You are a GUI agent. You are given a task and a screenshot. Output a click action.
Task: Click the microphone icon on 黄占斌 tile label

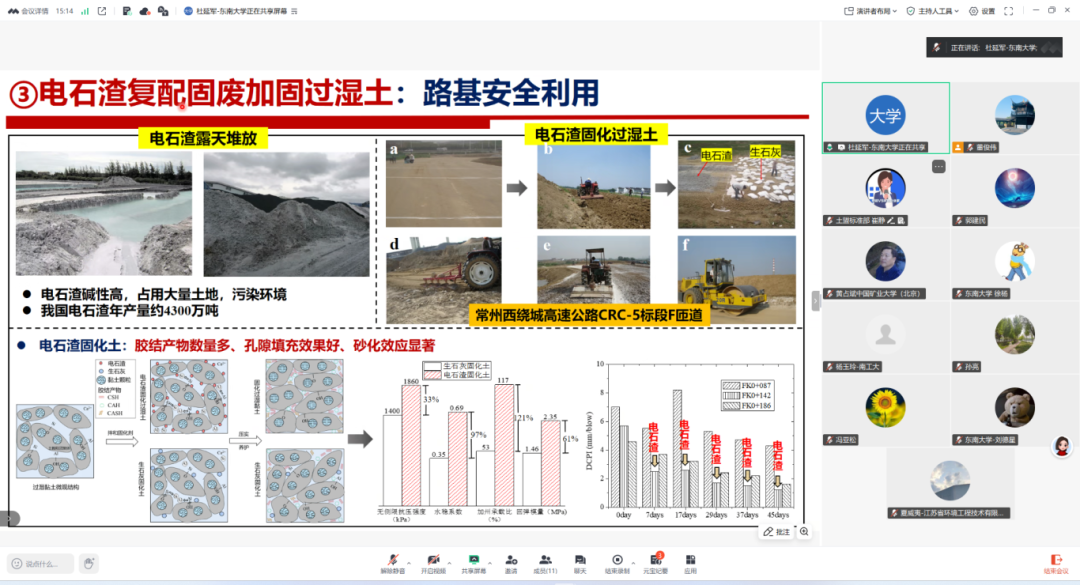(829, 294)
